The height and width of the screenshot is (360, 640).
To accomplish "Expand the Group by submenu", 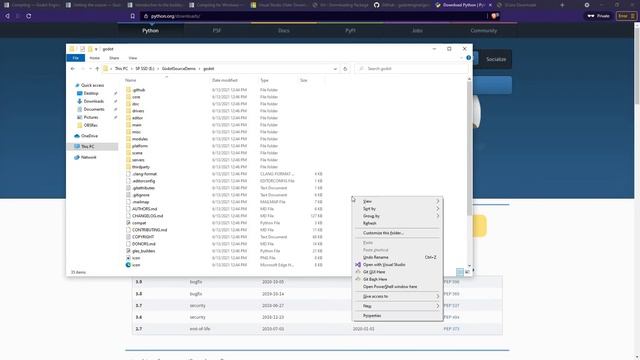I will tap(398, 216).
